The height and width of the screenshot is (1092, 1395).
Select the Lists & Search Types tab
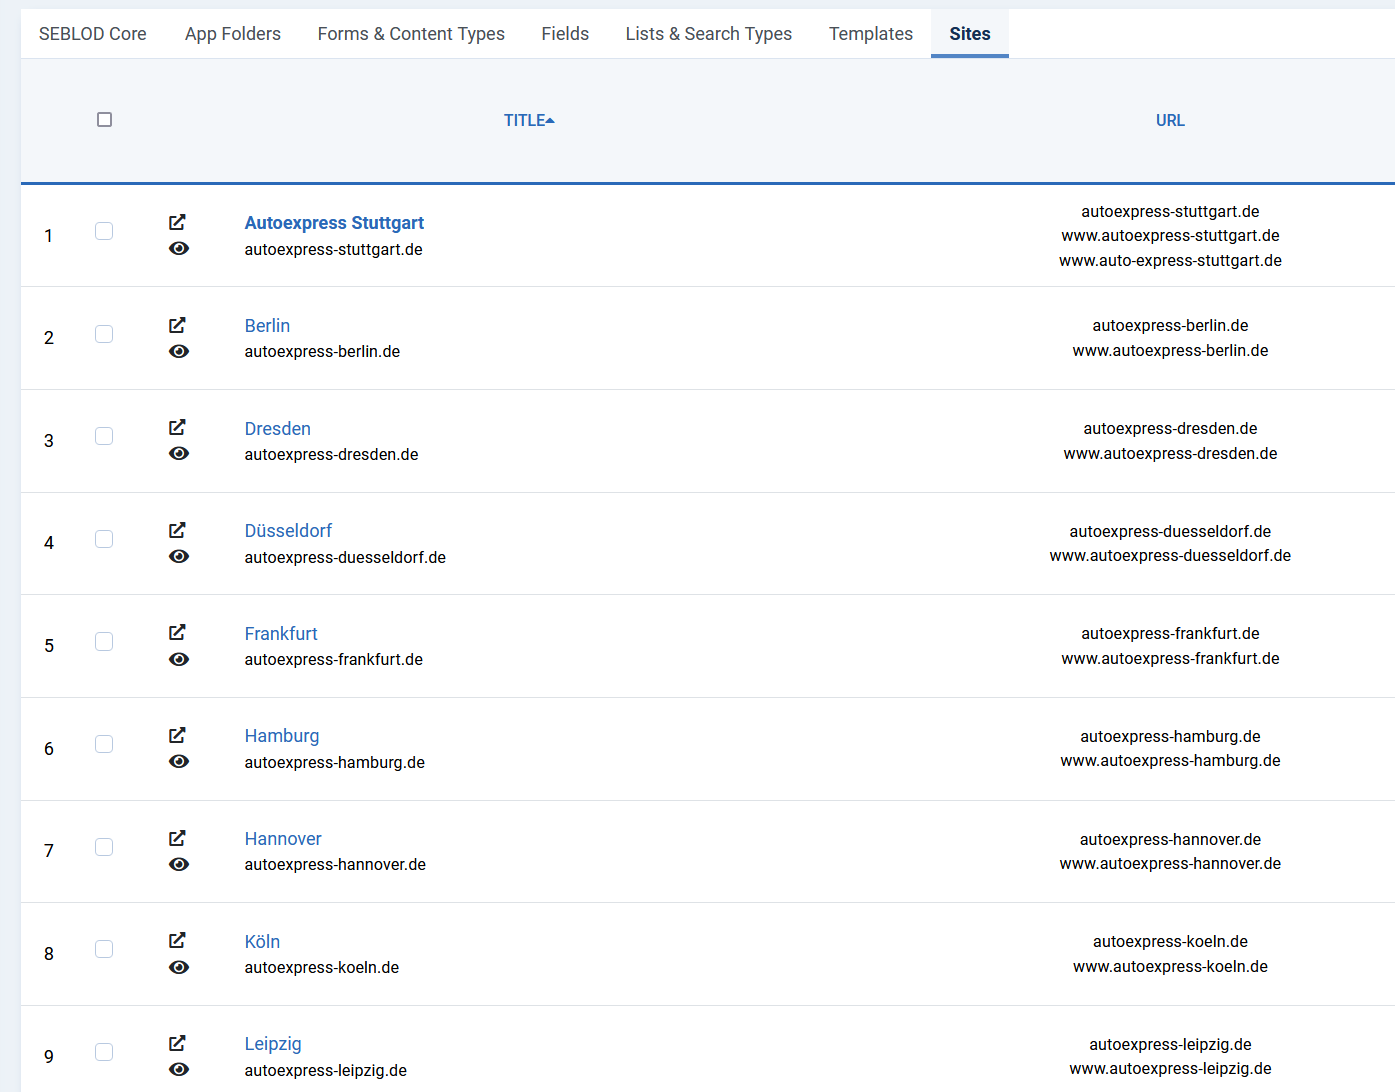coord(708,33)
